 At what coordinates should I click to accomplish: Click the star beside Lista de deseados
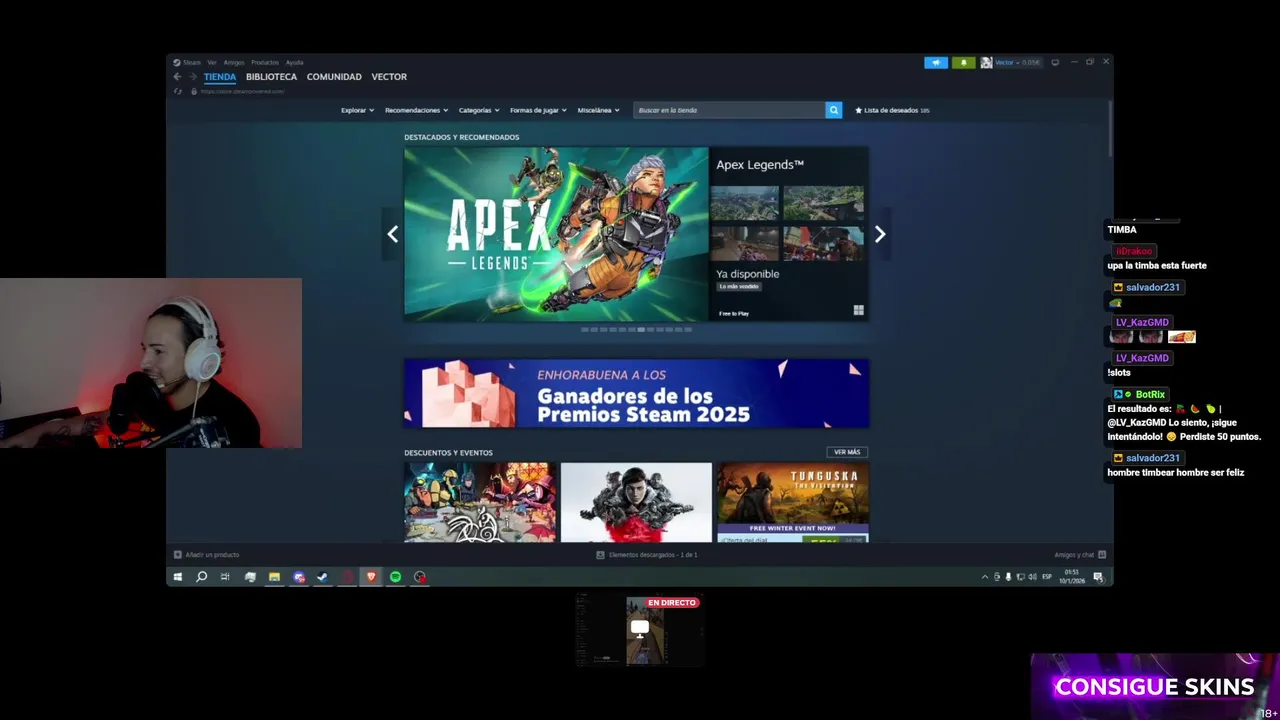coord(858,110)
